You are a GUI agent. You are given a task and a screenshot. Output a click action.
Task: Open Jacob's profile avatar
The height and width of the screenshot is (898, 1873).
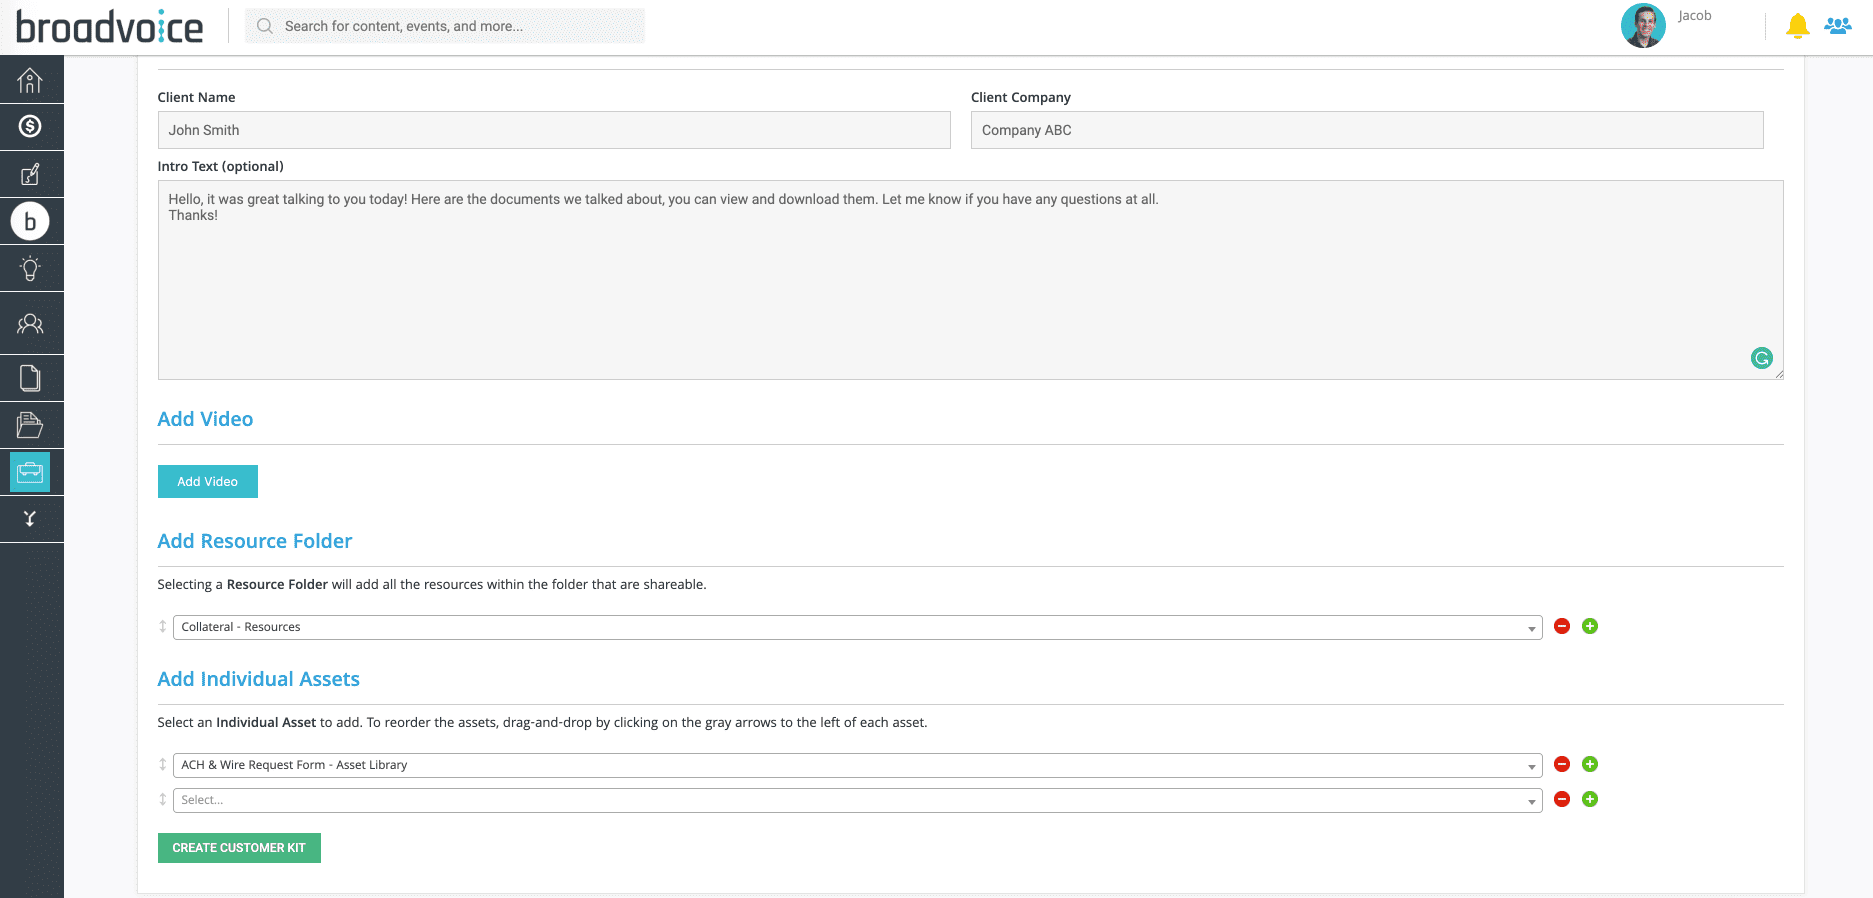pyautogui.click(x=1642, y=26)
